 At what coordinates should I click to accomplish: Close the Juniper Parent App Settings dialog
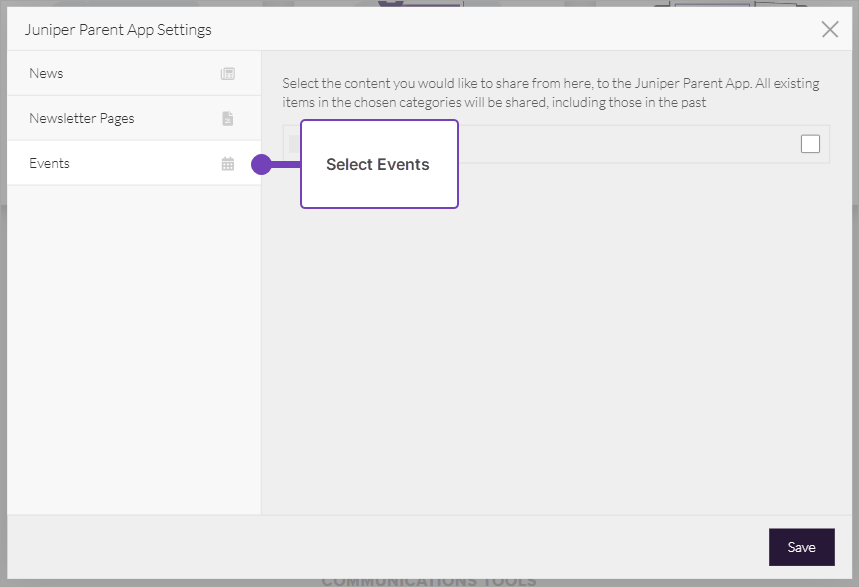click(x=829, y=29)
